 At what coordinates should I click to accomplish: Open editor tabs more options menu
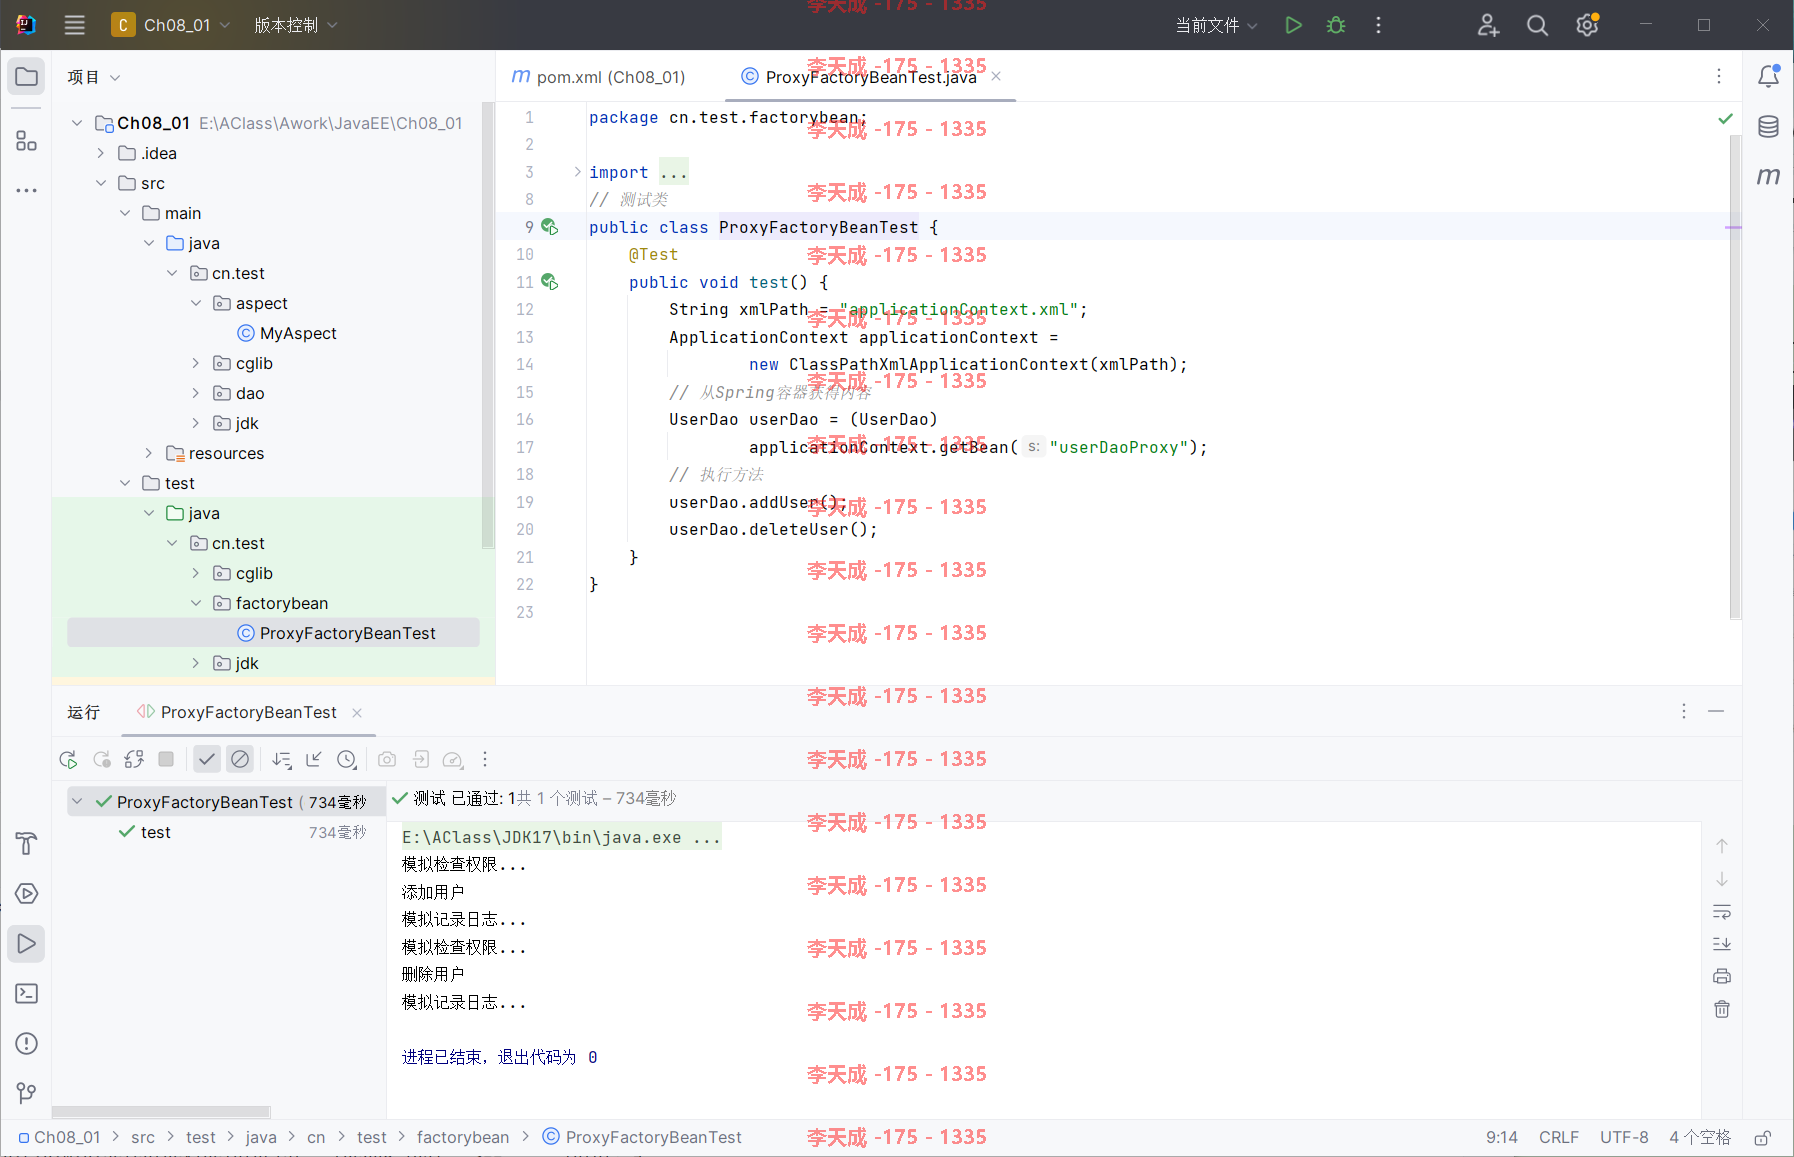pyautogui.click(x=1719, y=77)
